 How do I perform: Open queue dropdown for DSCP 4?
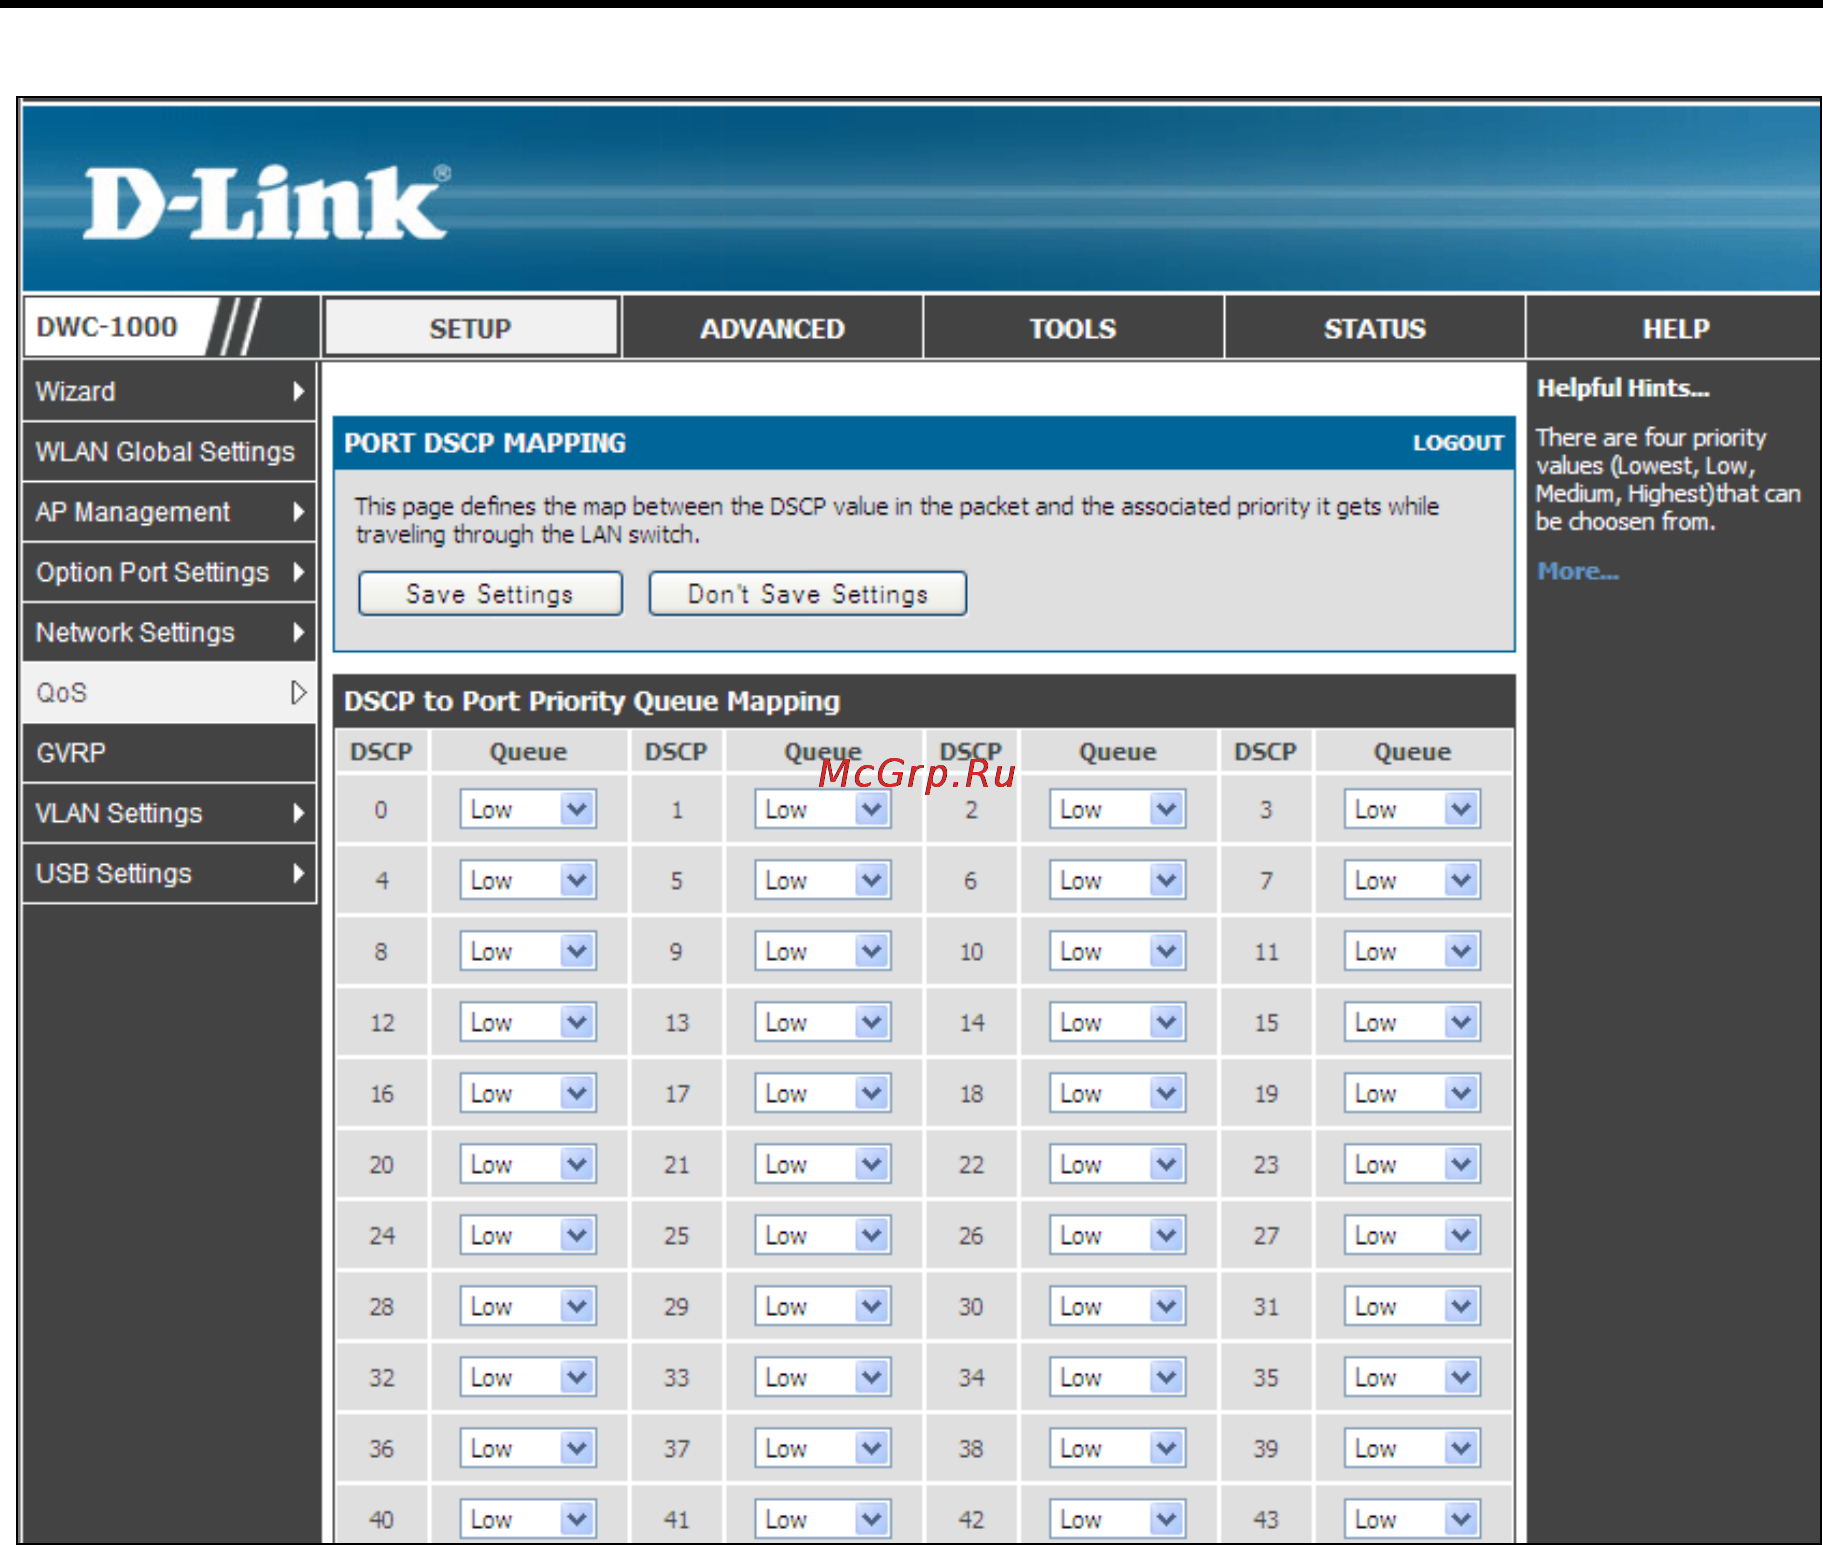coord(528,880)
